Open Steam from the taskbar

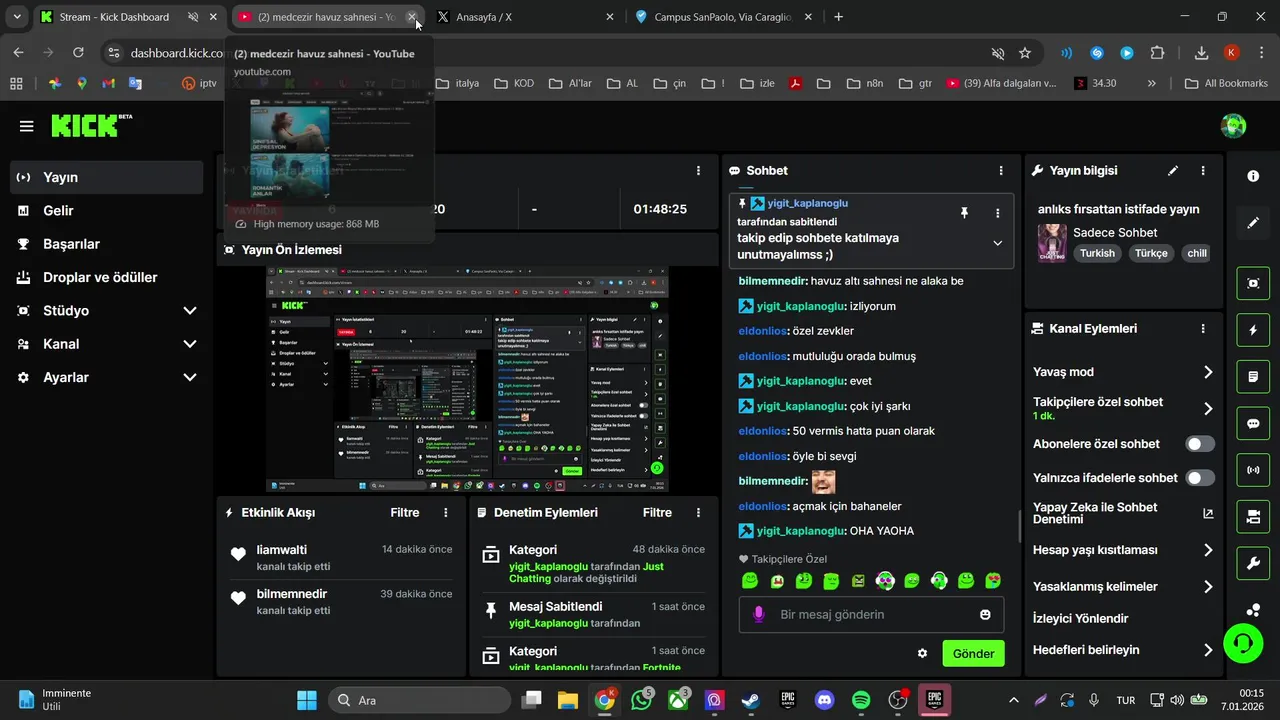click(750, 700)
